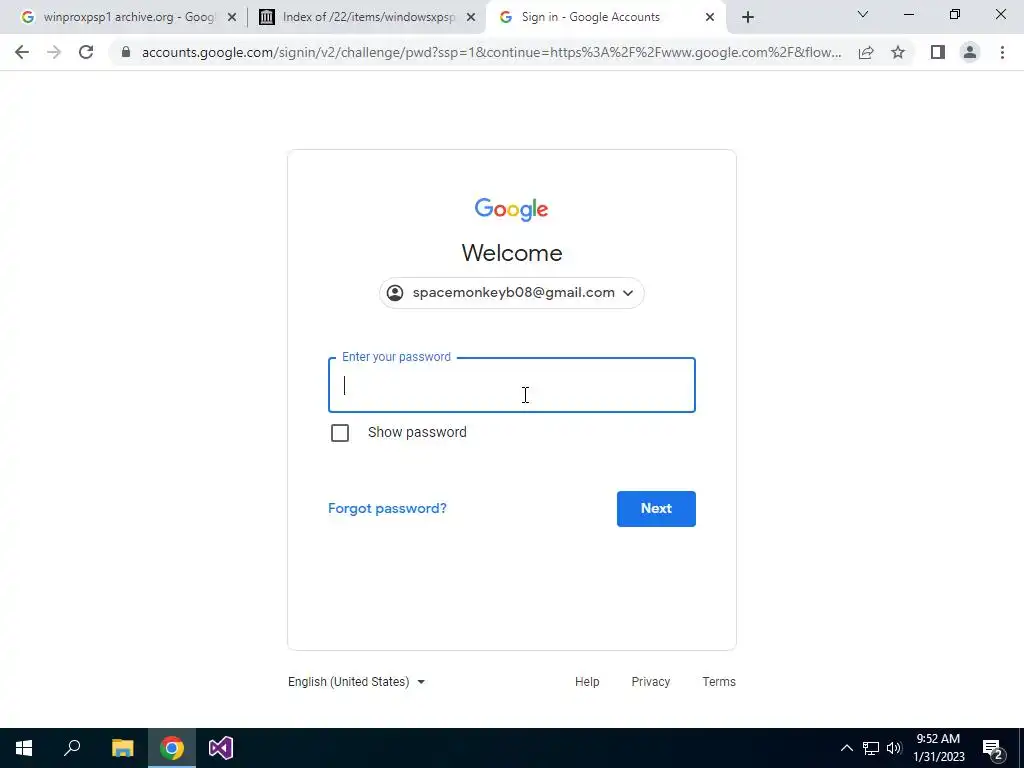Open the Chrome profile avatar icon

pyautogui.click(x=970, y=52)
